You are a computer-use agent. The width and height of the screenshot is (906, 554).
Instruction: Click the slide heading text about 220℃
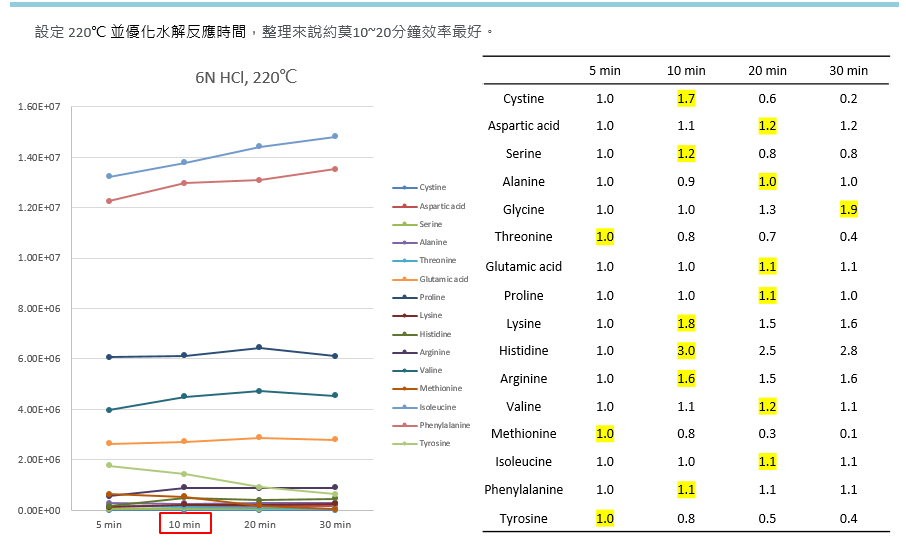pos(265,32)
